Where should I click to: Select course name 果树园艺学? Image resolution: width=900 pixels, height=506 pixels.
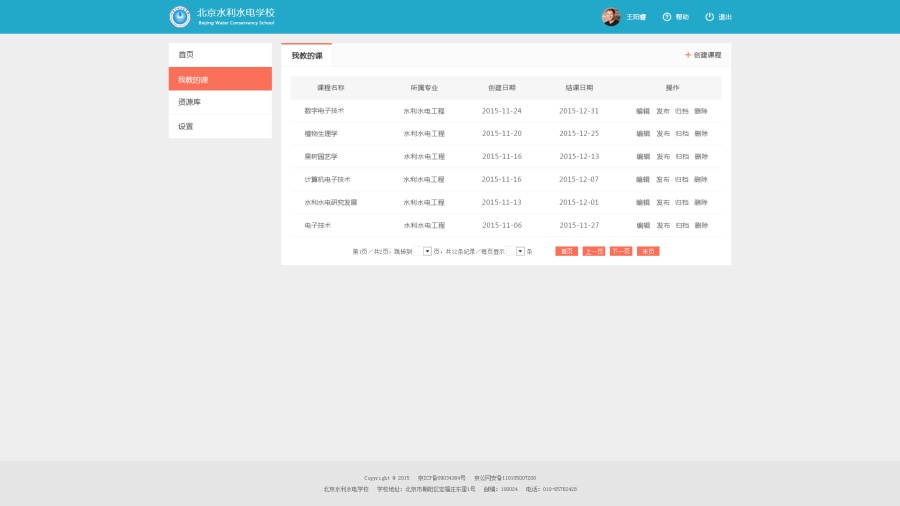click(x=321, y=156)
